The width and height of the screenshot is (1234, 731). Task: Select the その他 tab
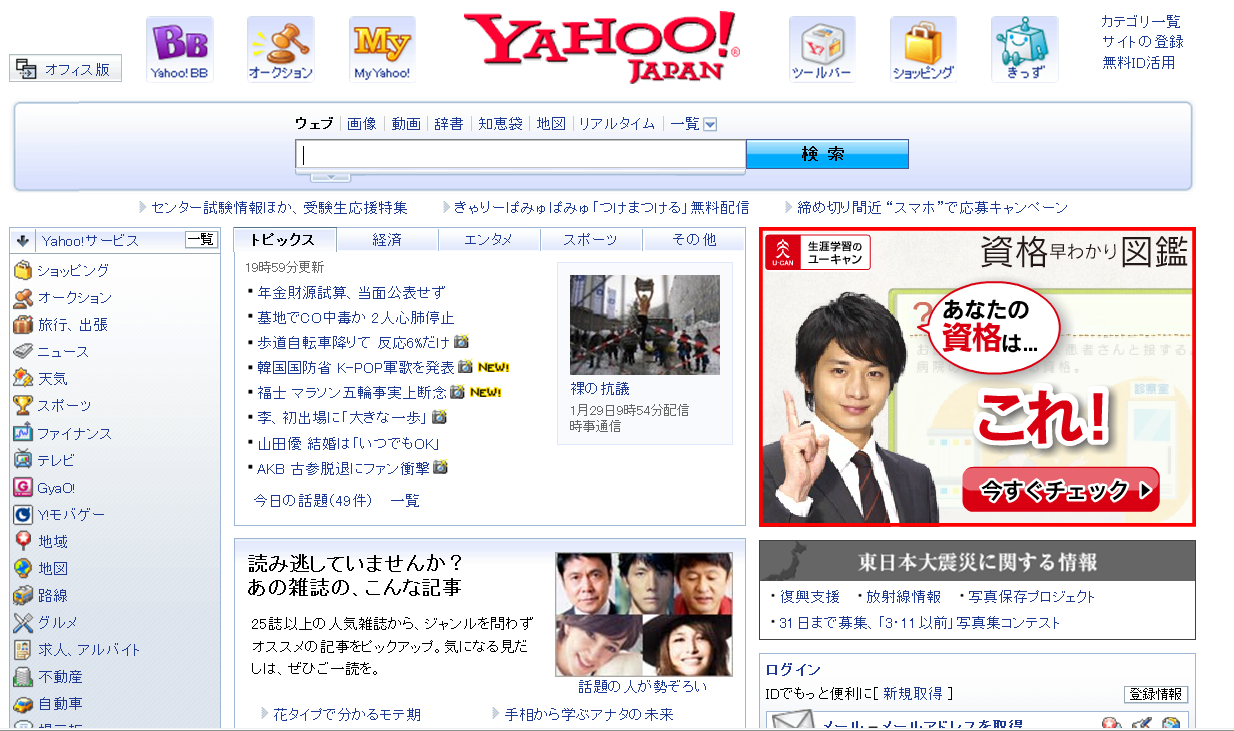click(x=694, y=240)
